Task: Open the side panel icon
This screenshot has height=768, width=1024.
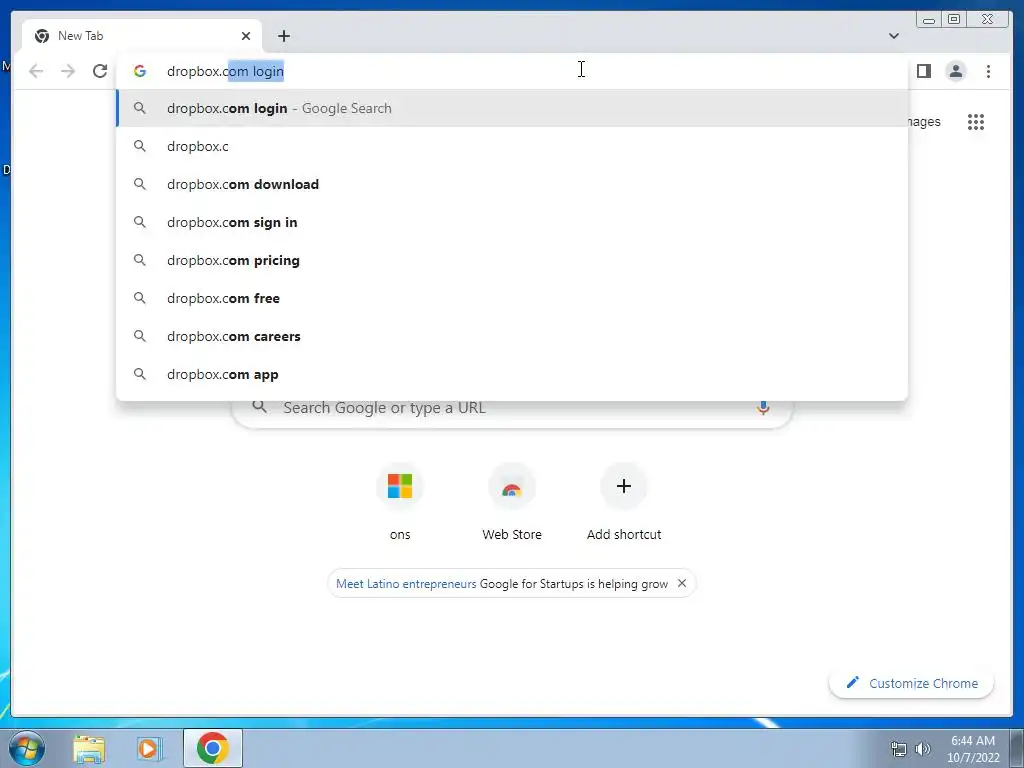Action: click(923, 71)
